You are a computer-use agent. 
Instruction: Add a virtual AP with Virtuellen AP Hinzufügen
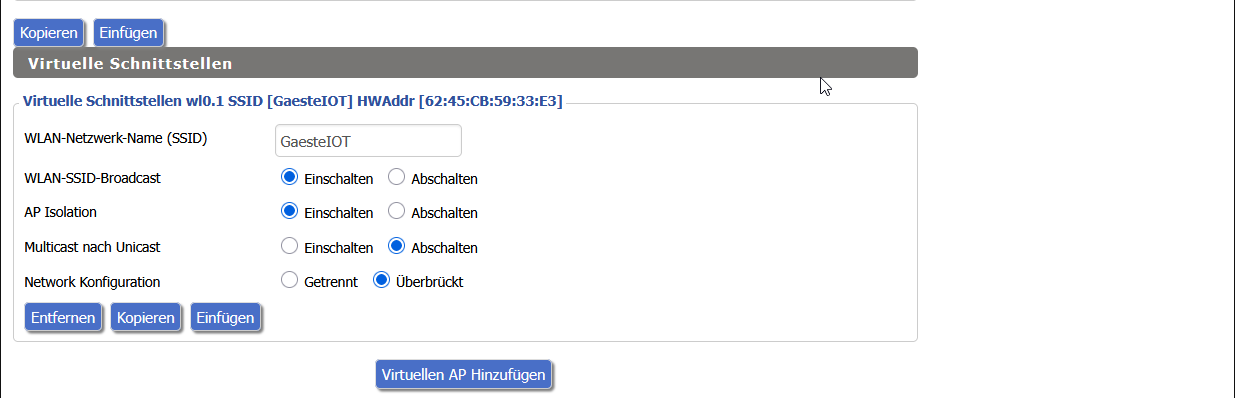pos(464,375)
